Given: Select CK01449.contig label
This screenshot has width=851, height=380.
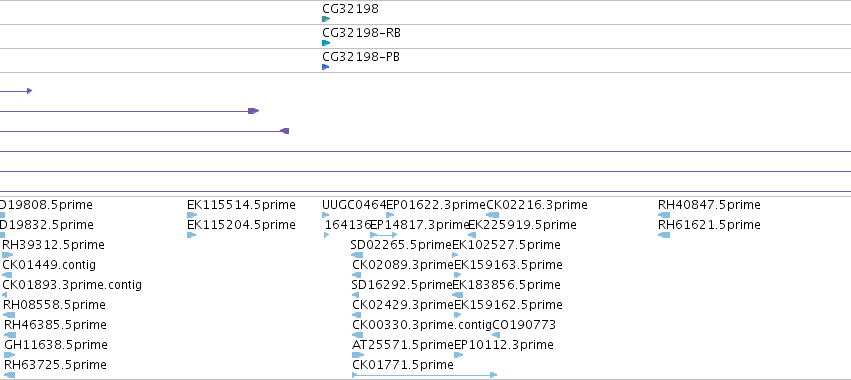Looking at the screenshot, I should coord(49,265).
